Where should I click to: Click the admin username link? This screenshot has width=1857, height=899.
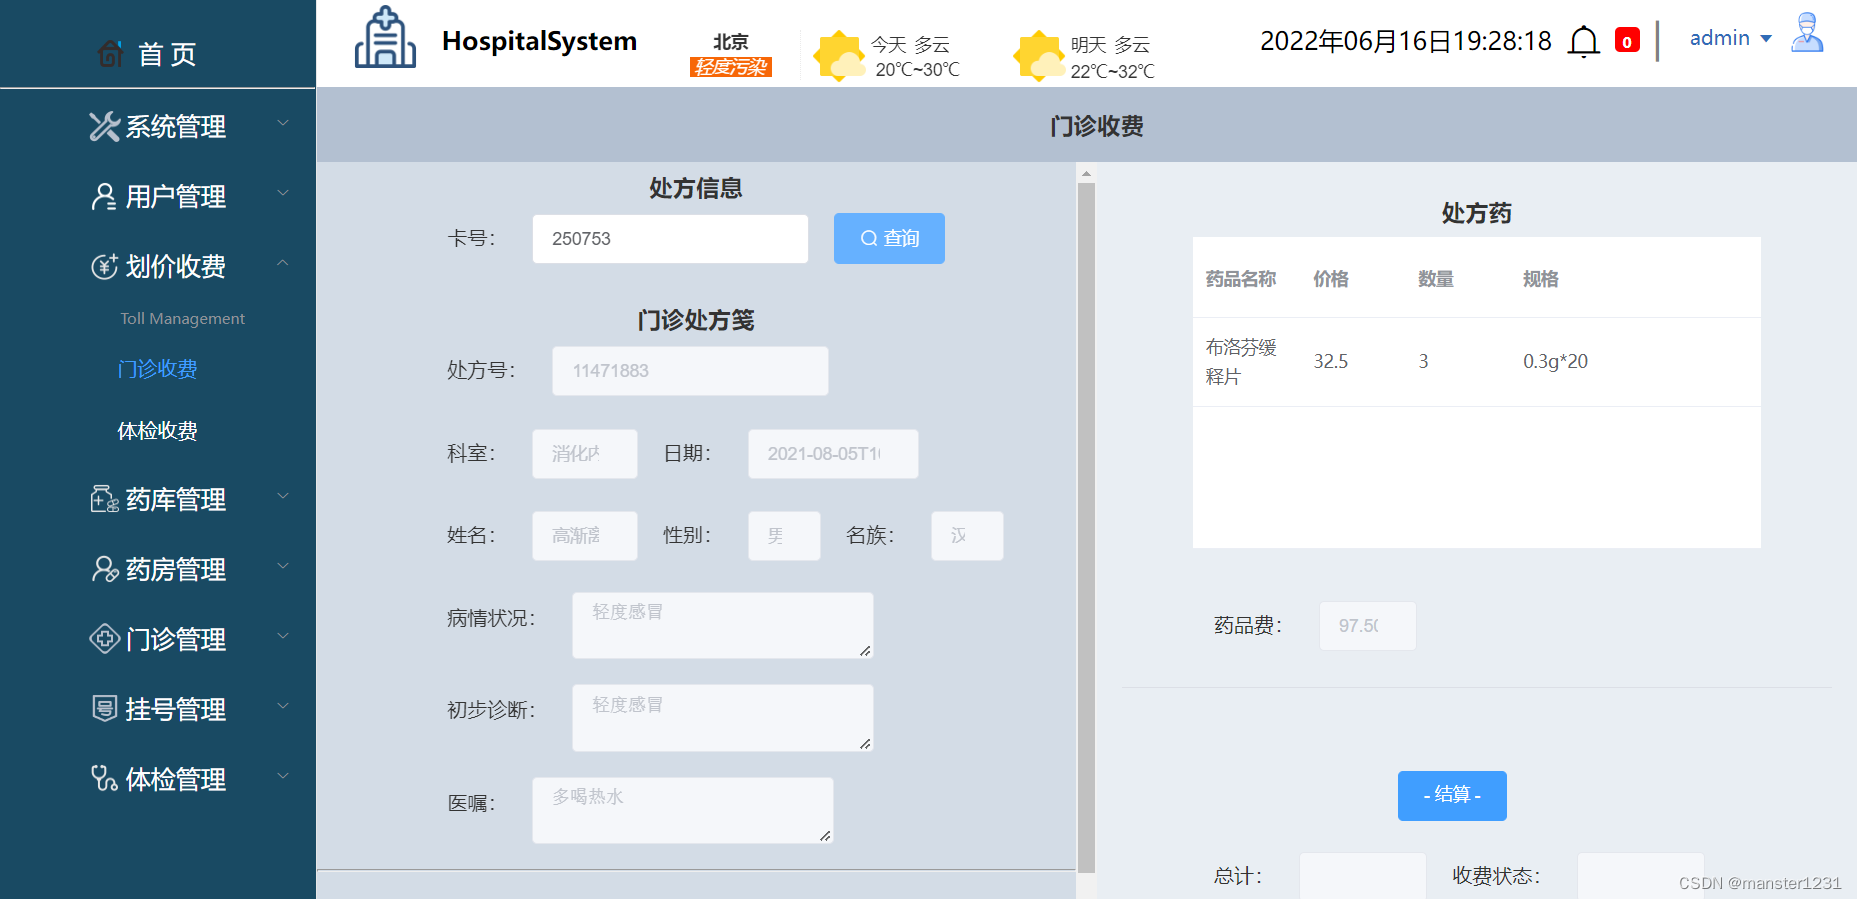point(1720,38)
